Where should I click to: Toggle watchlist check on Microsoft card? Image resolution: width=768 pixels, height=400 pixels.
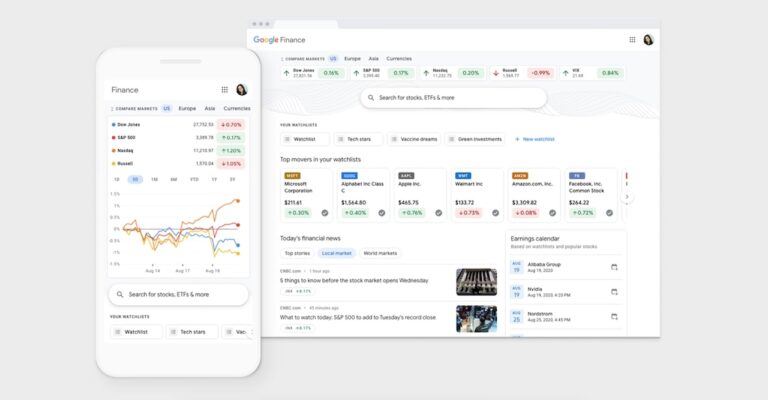[325, 213]
